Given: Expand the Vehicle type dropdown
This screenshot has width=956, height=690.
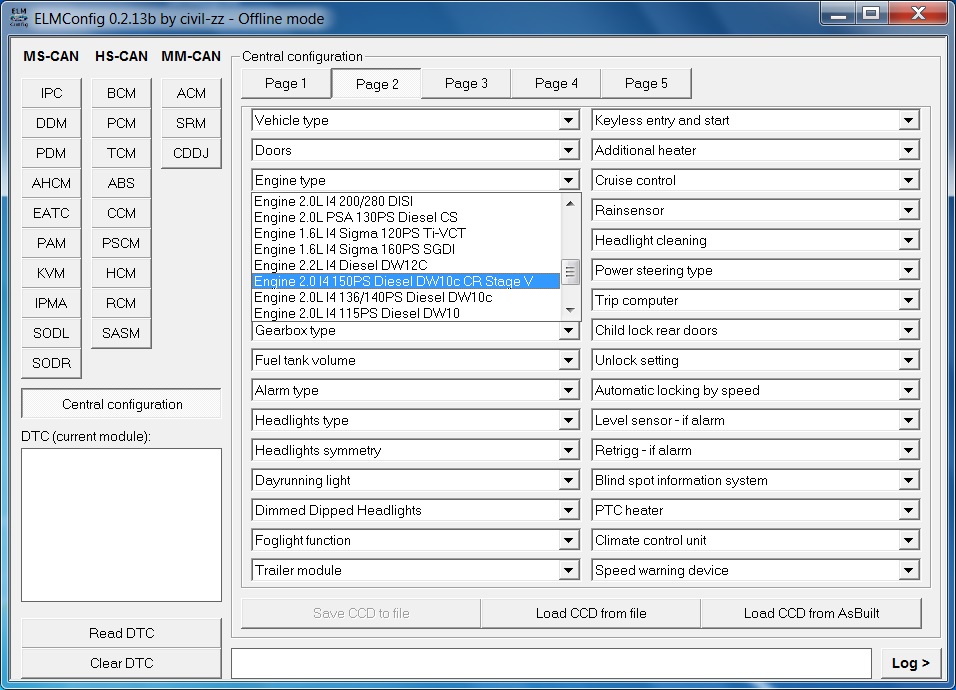Looking at the screenshot, I should tap(569, 121).
